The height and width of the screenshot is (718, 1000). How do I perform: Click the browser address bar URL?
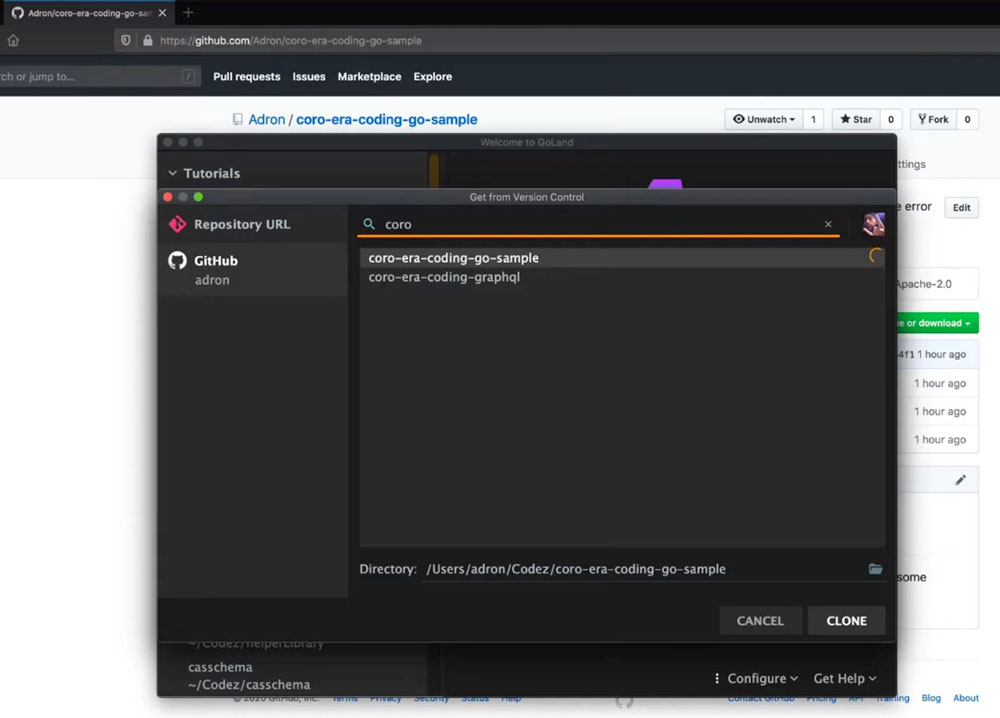[291, 41]
